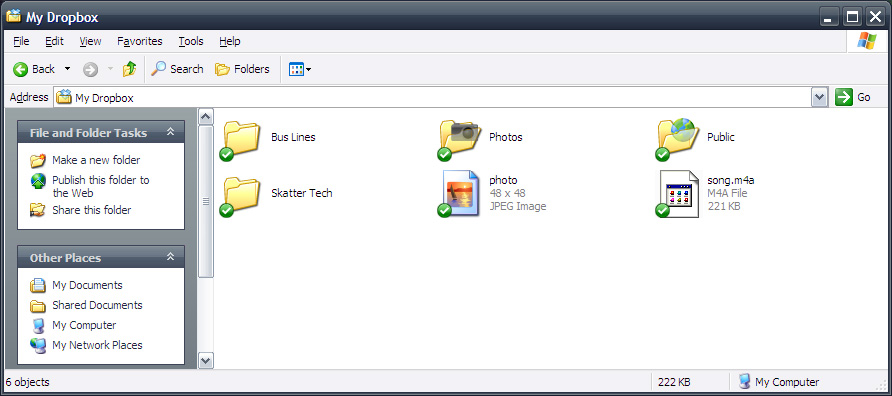892x396 pixels.
Task: Click the Address field showing My Dropbox
Action: pos(432,97)
